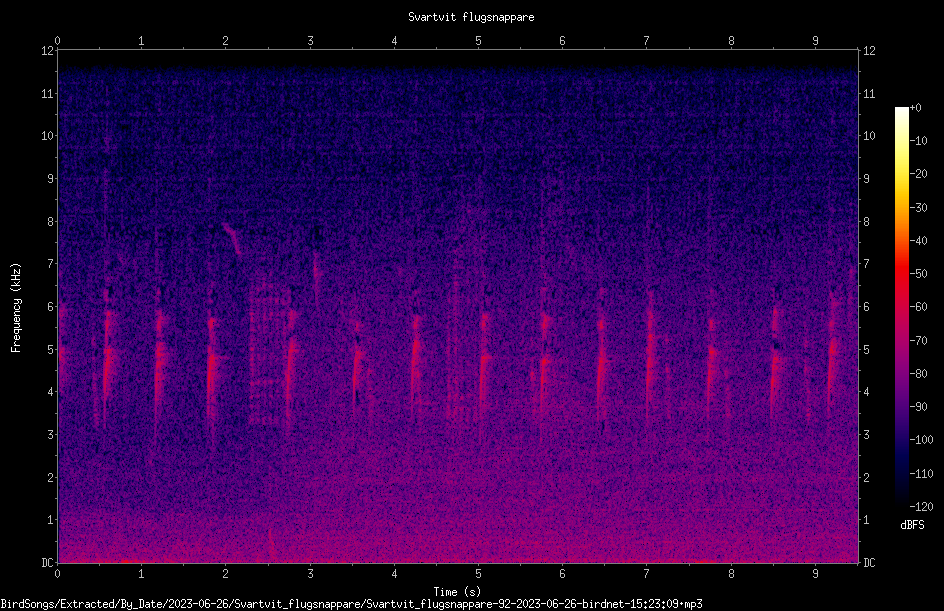Click the '12' tick on the left frequency axis

pos(47,51)
